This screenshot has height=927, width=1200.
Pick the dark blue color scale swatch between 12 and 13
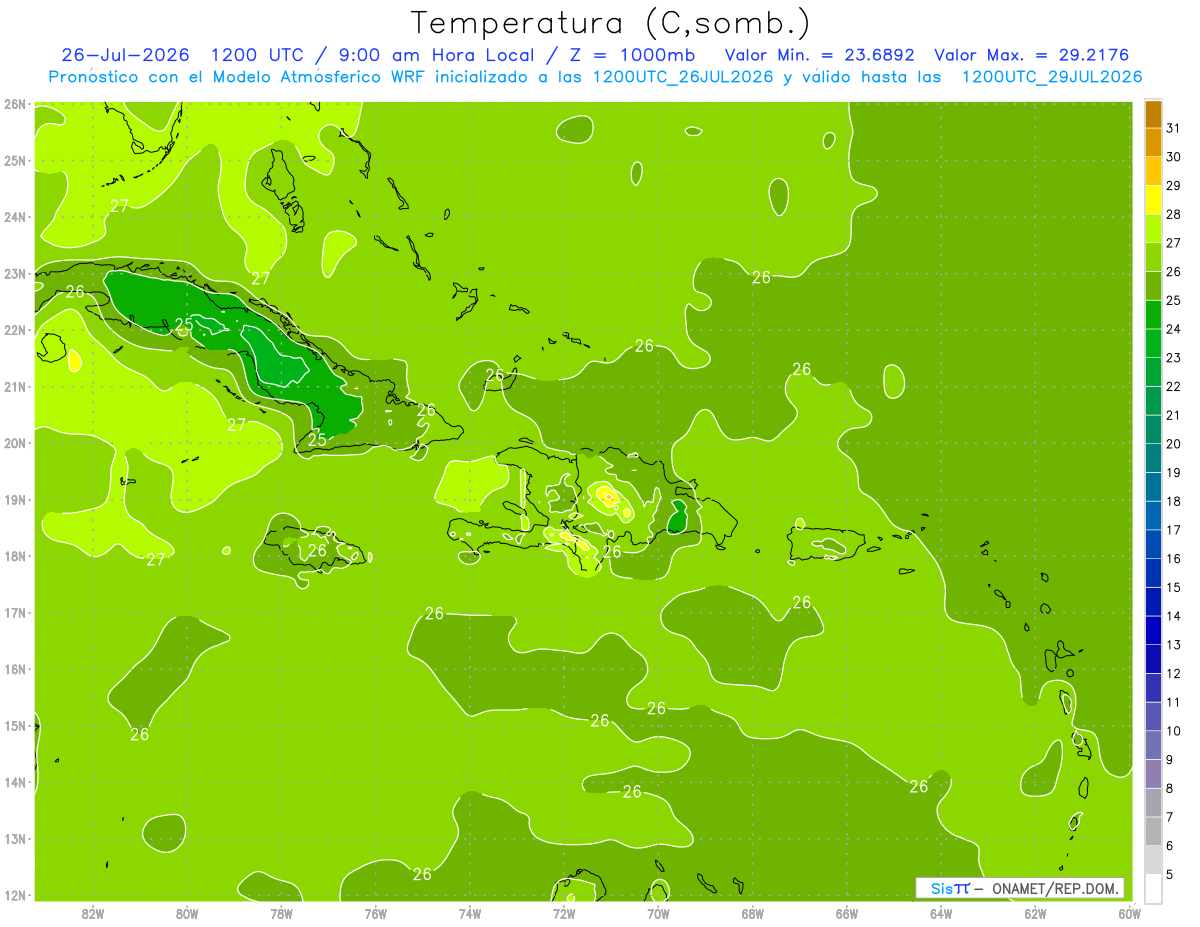coord(1153,659)
